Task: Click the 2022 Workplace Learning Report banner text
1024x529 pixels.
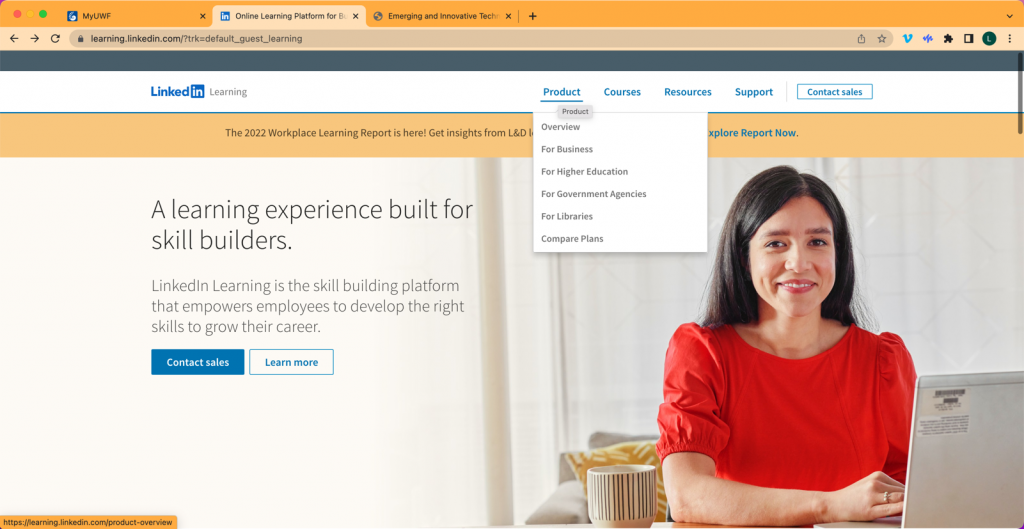Action: click(x=379, y=133)
